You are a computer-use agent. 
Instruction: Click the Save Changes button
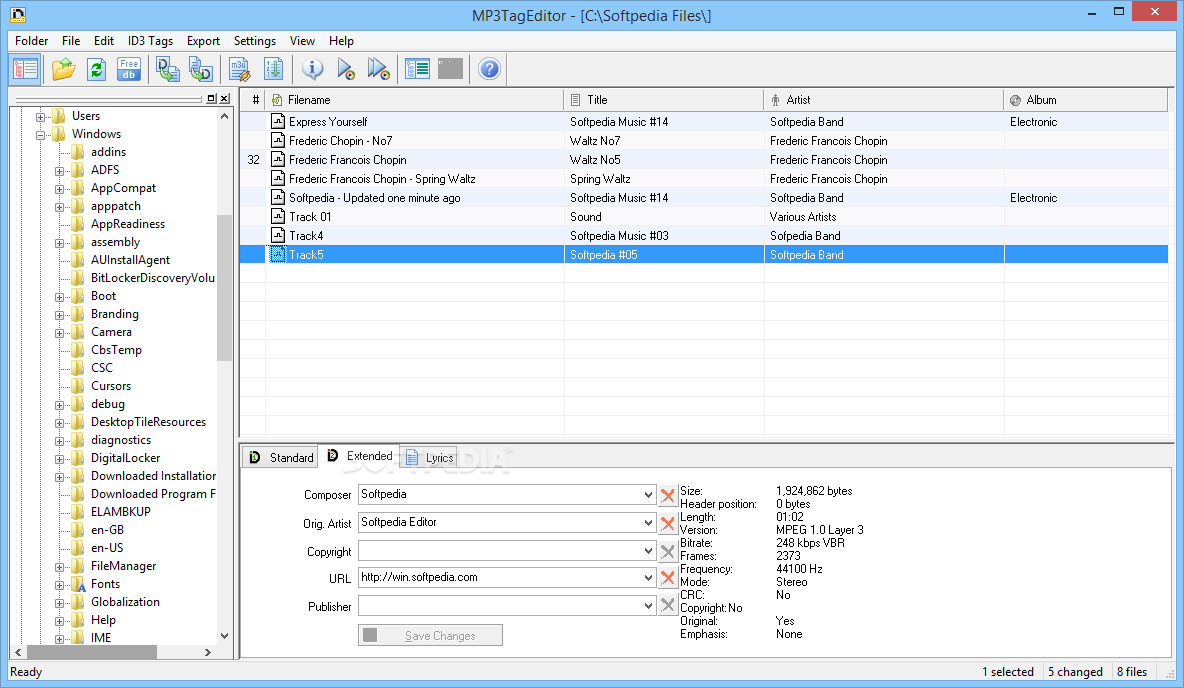(x=430, y=635)
